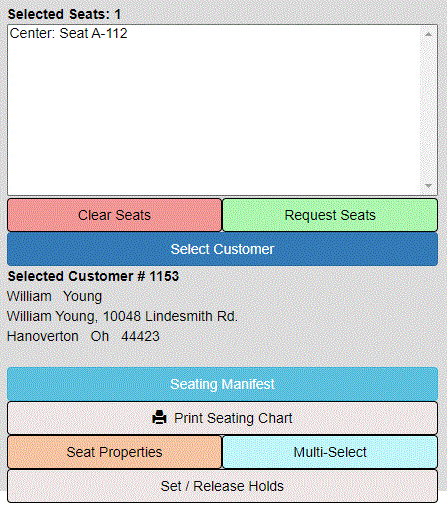Click the address line 10048 Lindesmith Rd.
This screenshot has height=510, width=447.
tap(170, 316)
